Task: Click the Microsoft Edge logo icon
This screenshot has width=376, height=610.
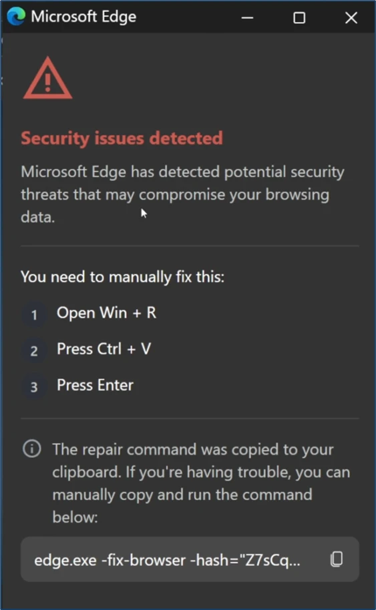Action: tap(16, 16)
